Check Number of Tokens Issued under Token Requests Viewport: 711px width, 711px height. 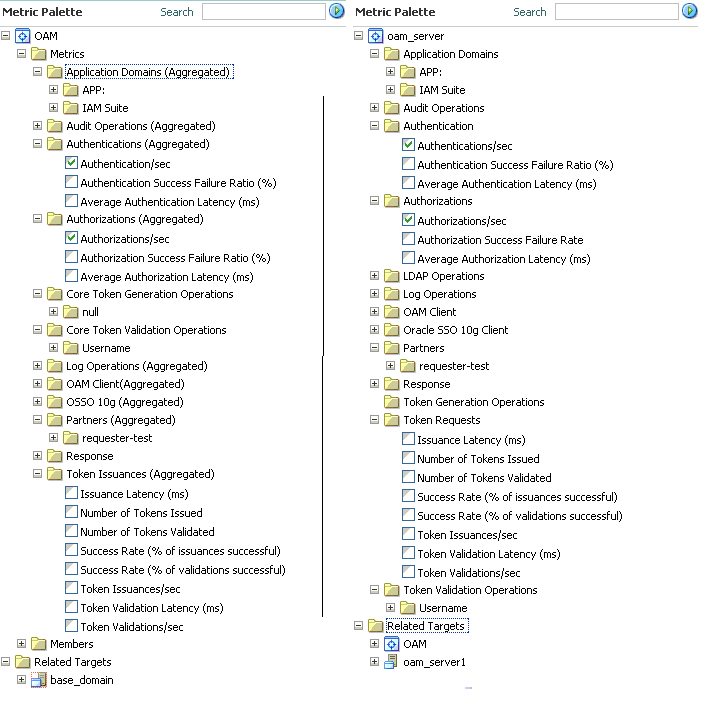click(x=408, y=458)
